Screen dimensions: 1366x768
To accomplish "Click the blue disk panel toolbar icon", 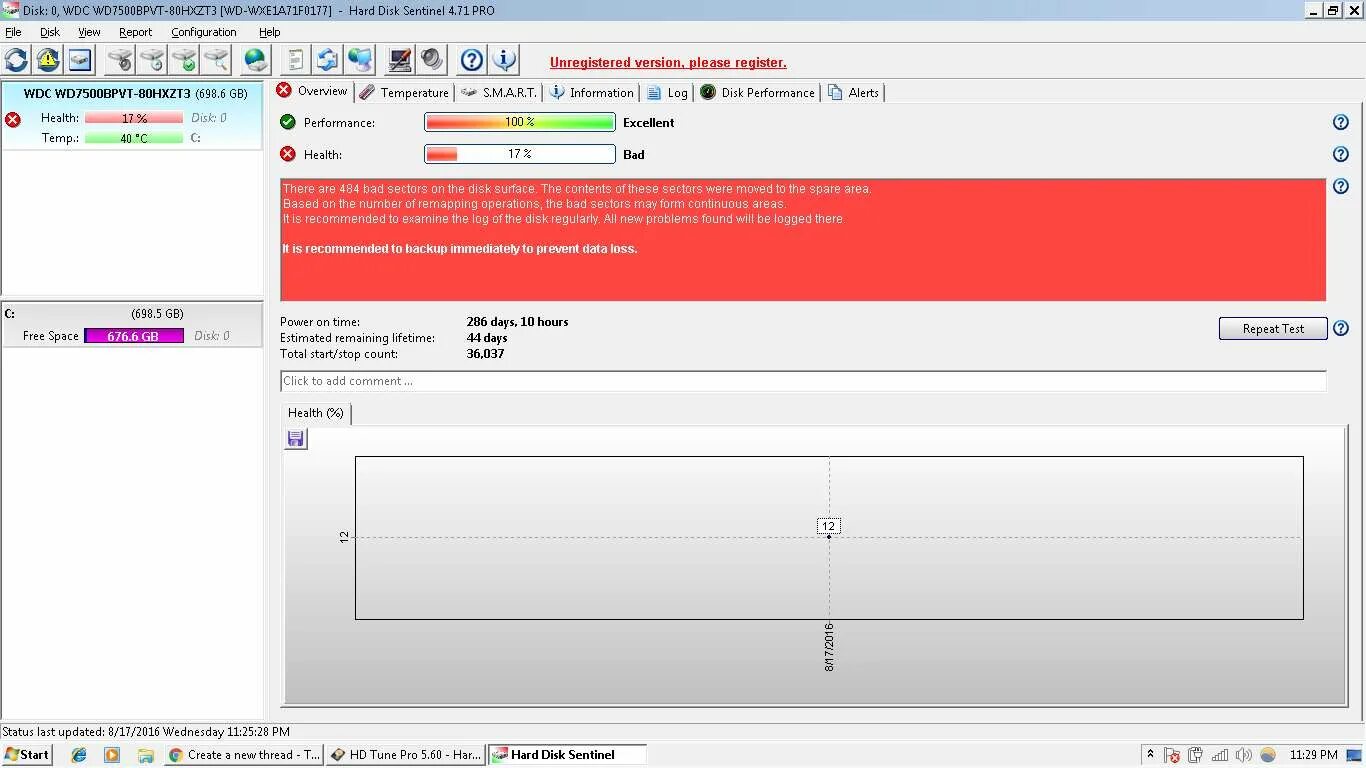I will pos(80,60).
